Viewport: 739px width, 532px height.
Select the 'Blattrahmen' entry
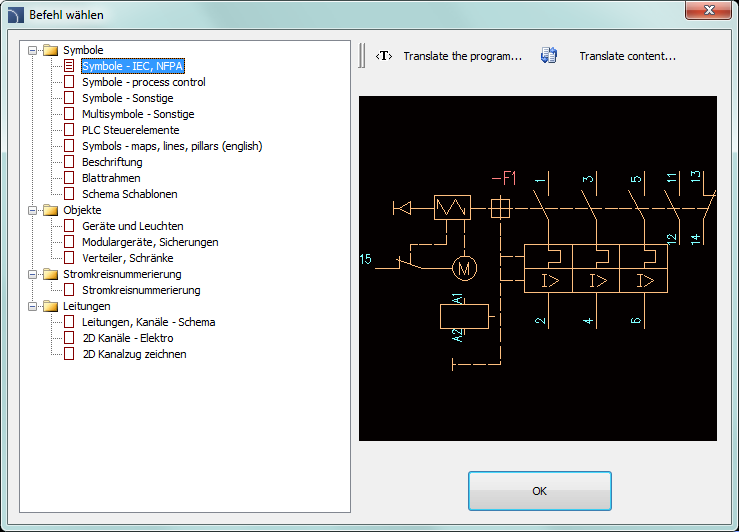coord(111,178)
